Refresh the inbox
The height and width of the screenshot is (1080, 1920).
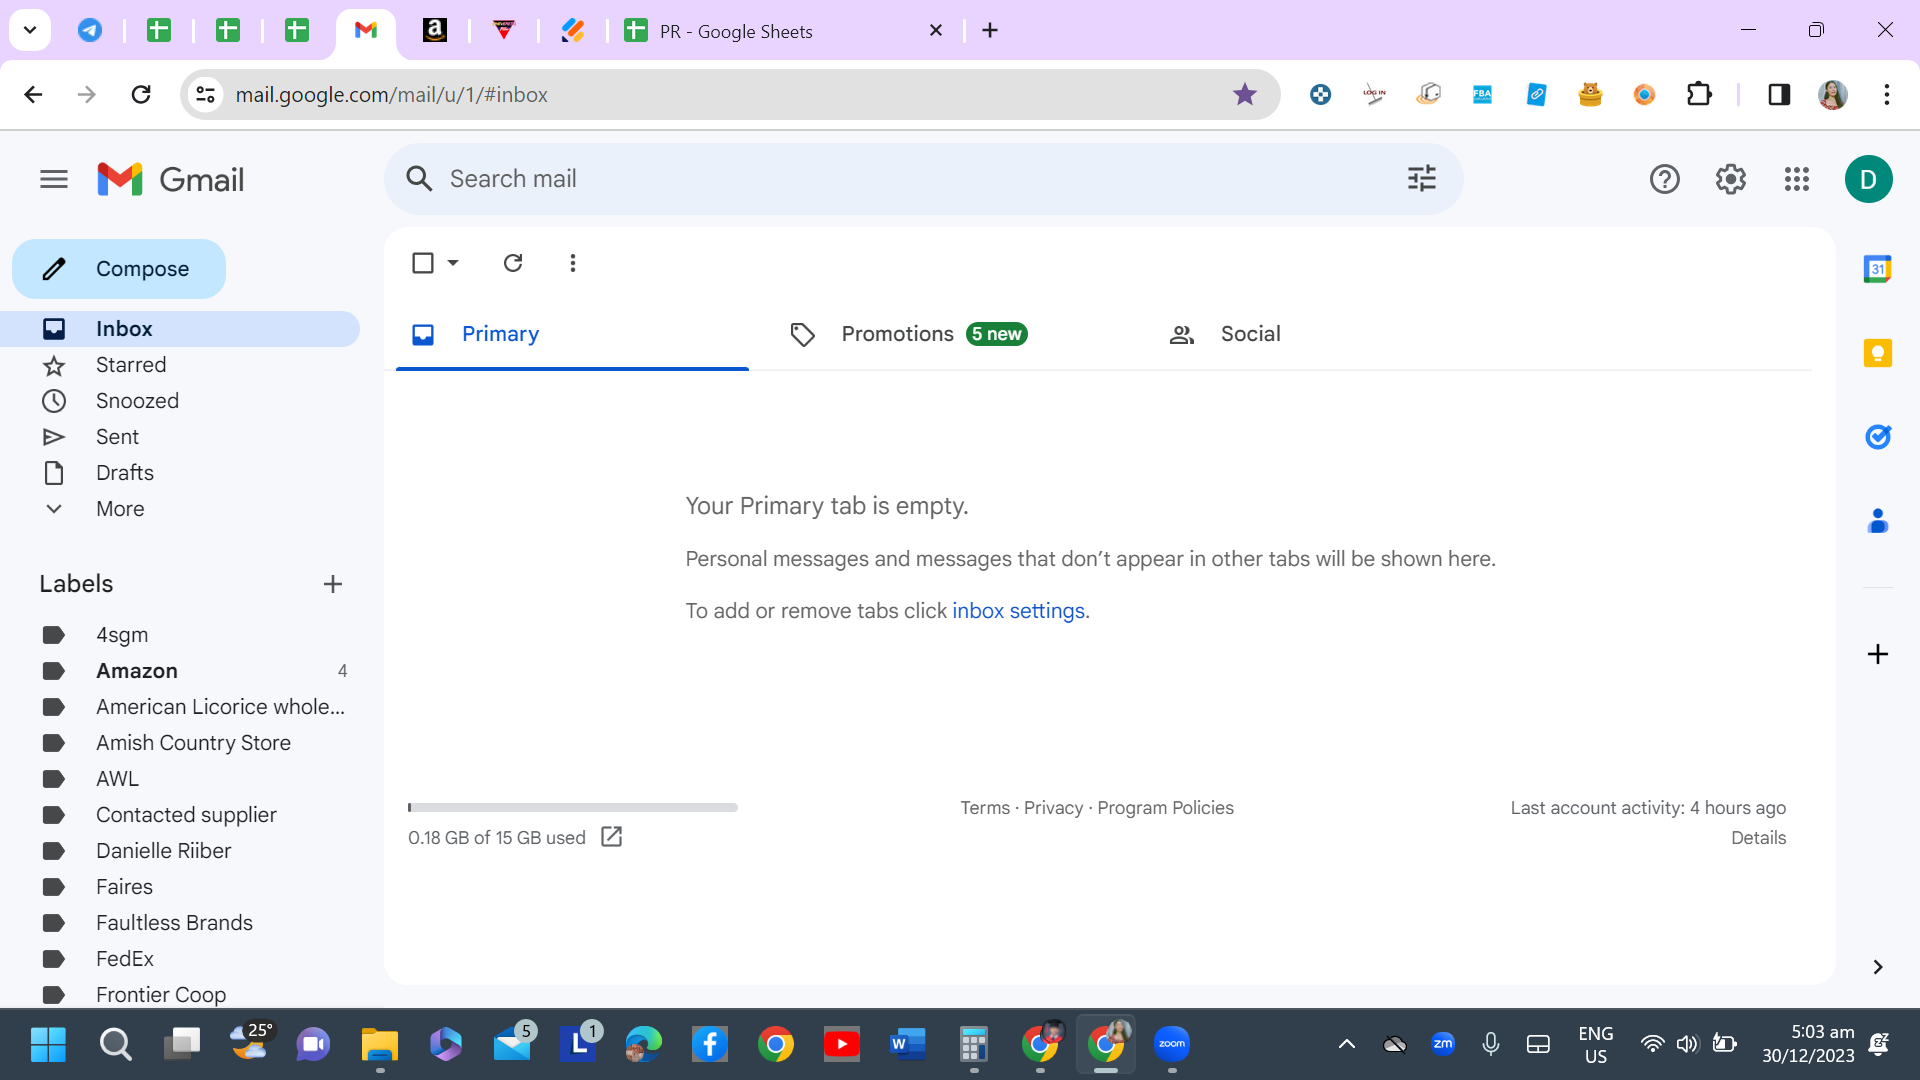click(513, 263)
